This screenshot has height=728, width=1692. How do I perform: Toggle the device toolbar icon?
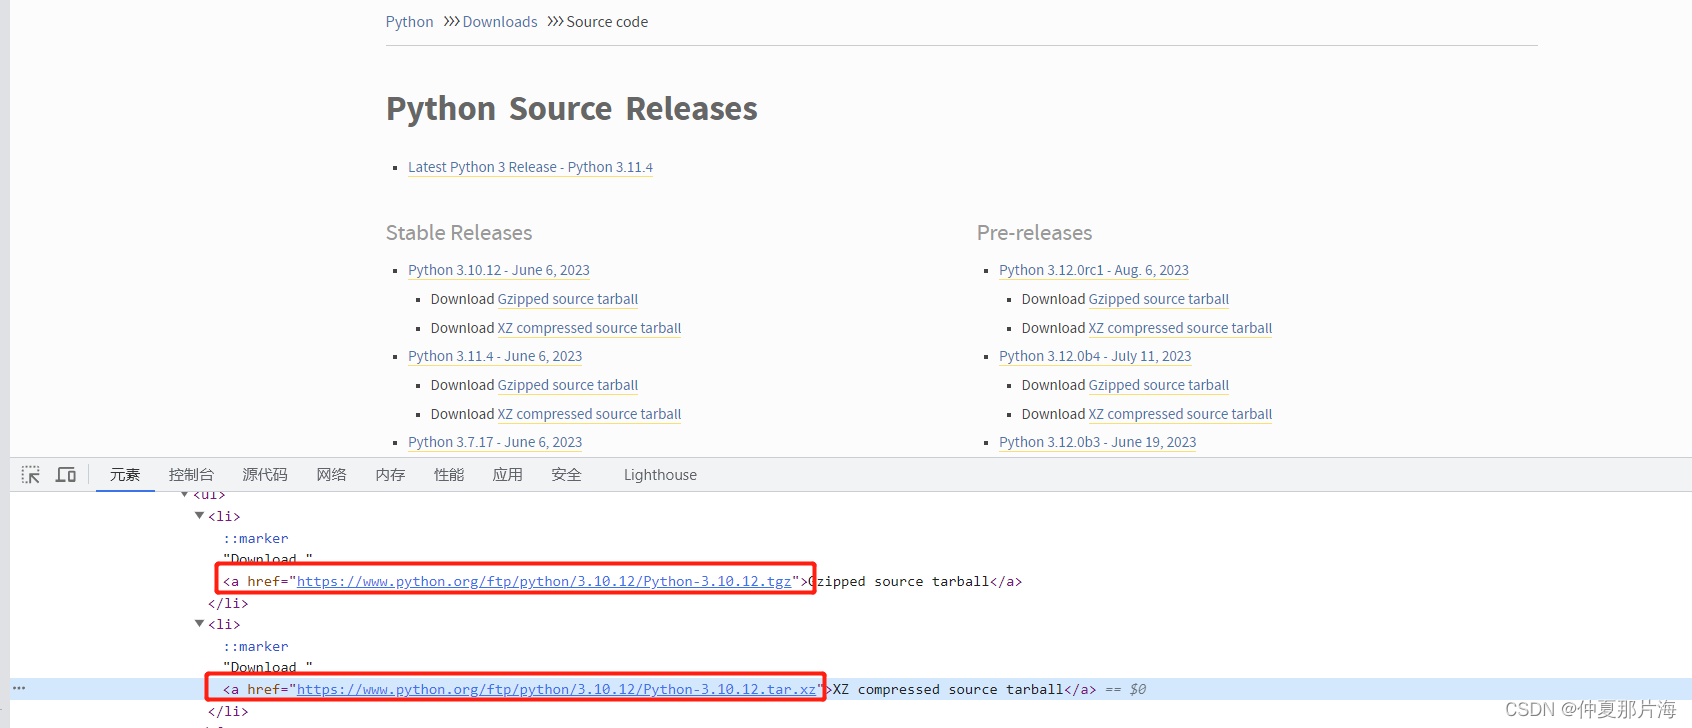66,475
